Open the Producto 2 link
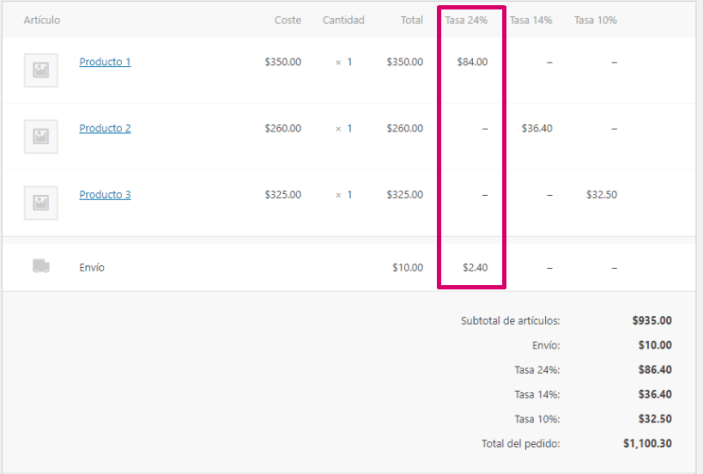This screenshot has height=474, width=703. (105, 128)
